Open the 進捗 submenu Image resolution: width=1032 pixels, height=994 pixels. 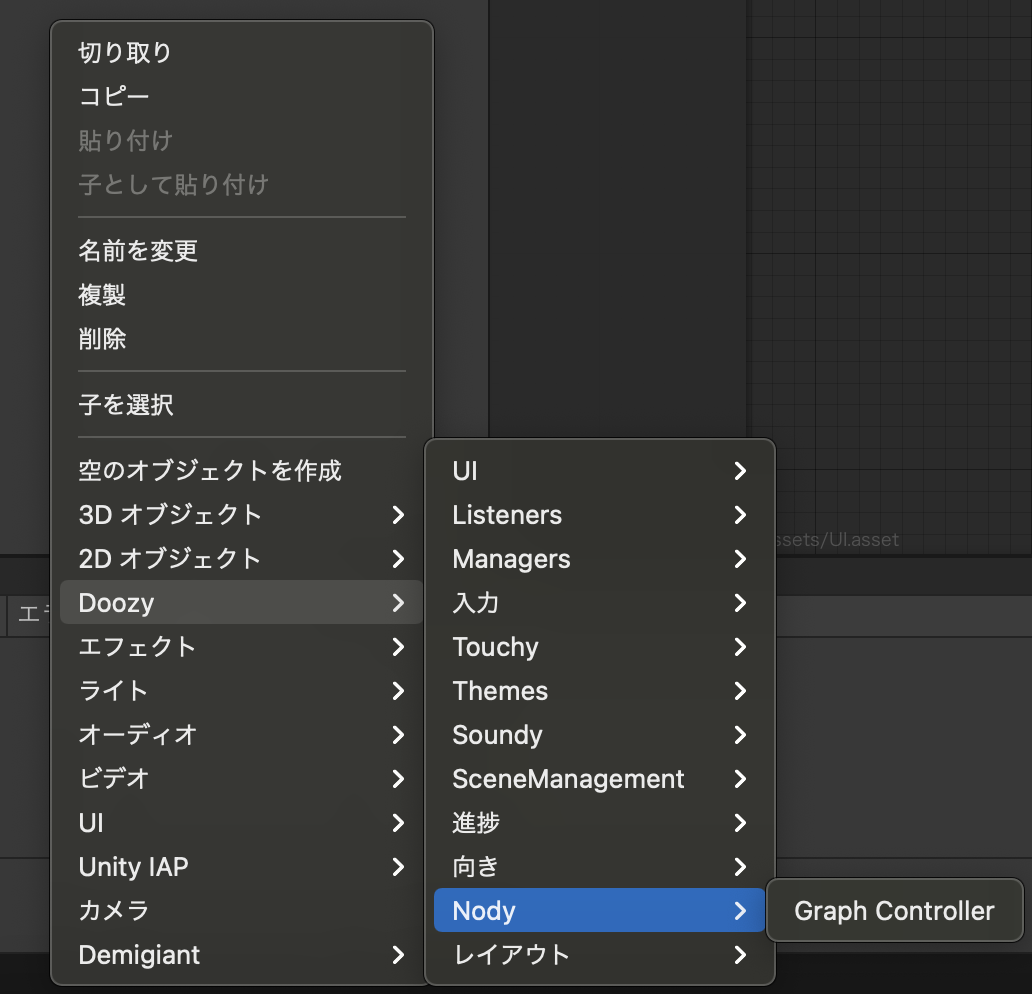pos(600,823)
